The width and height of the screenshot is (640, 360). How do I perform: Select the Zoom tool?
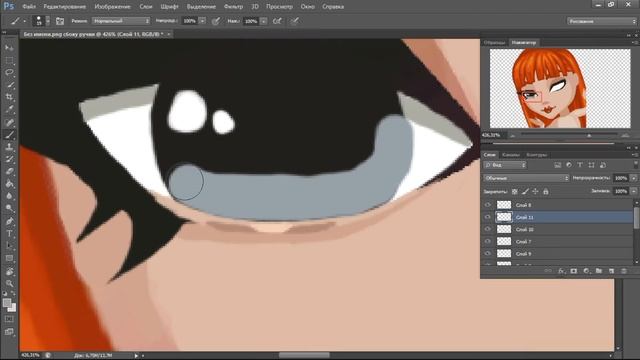click(9, 283)
